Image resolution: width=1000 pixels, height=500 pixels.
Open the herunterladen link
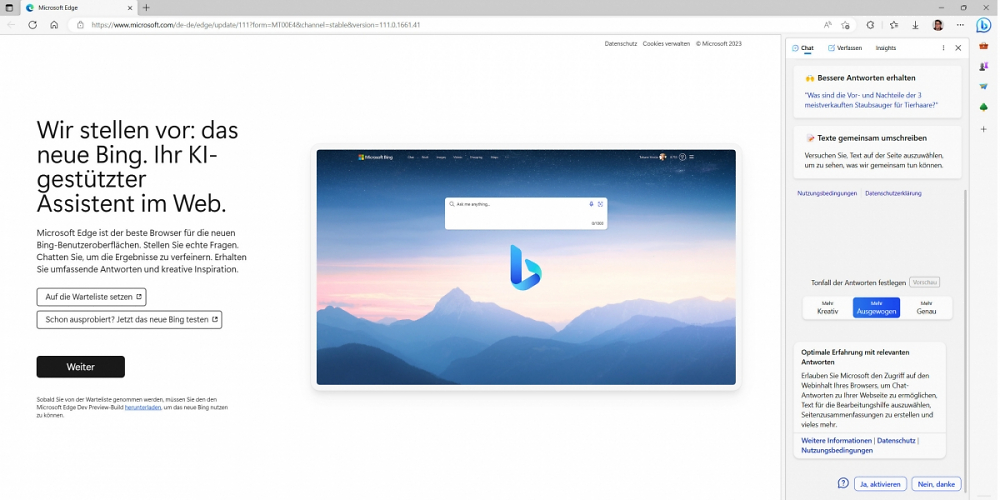tap(143, 407)
